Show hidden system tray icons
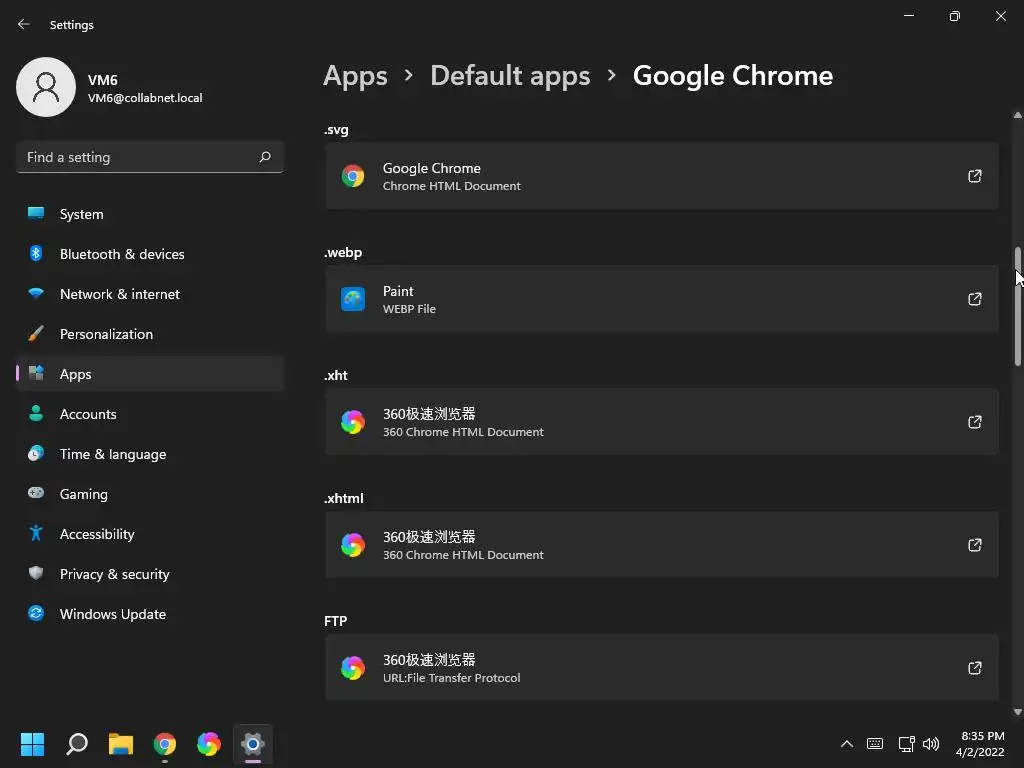The width and height of the screenshot is (1024, 768). tap(846, 744)
